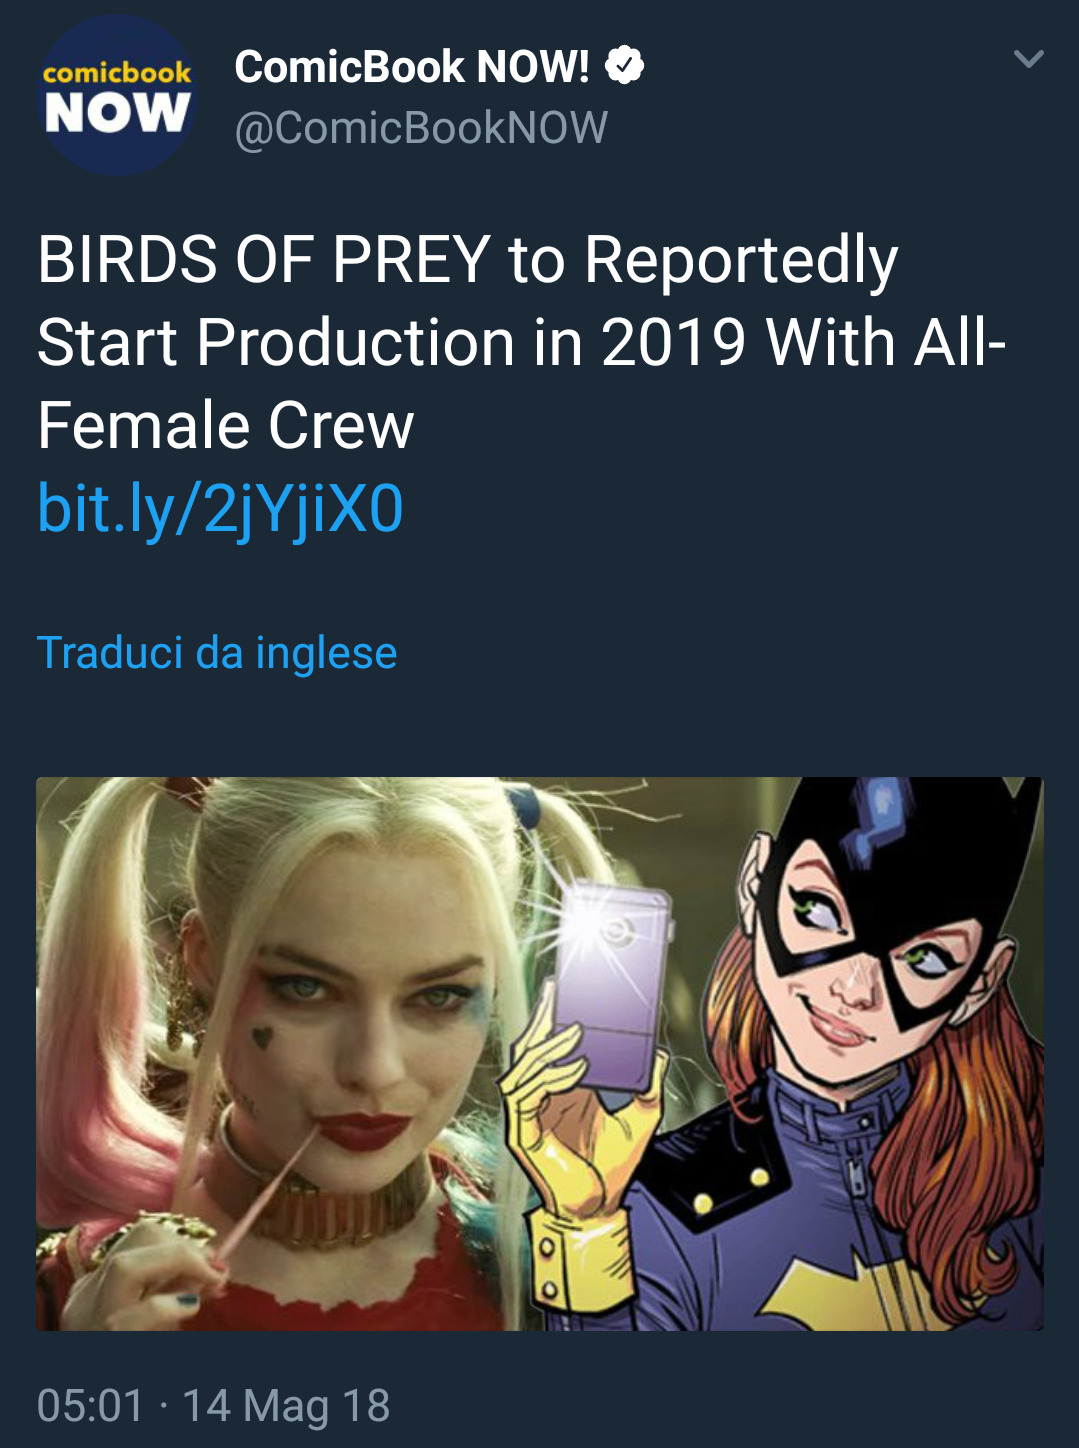Tap the white NOW logo lettering

(x=117, y=112)
